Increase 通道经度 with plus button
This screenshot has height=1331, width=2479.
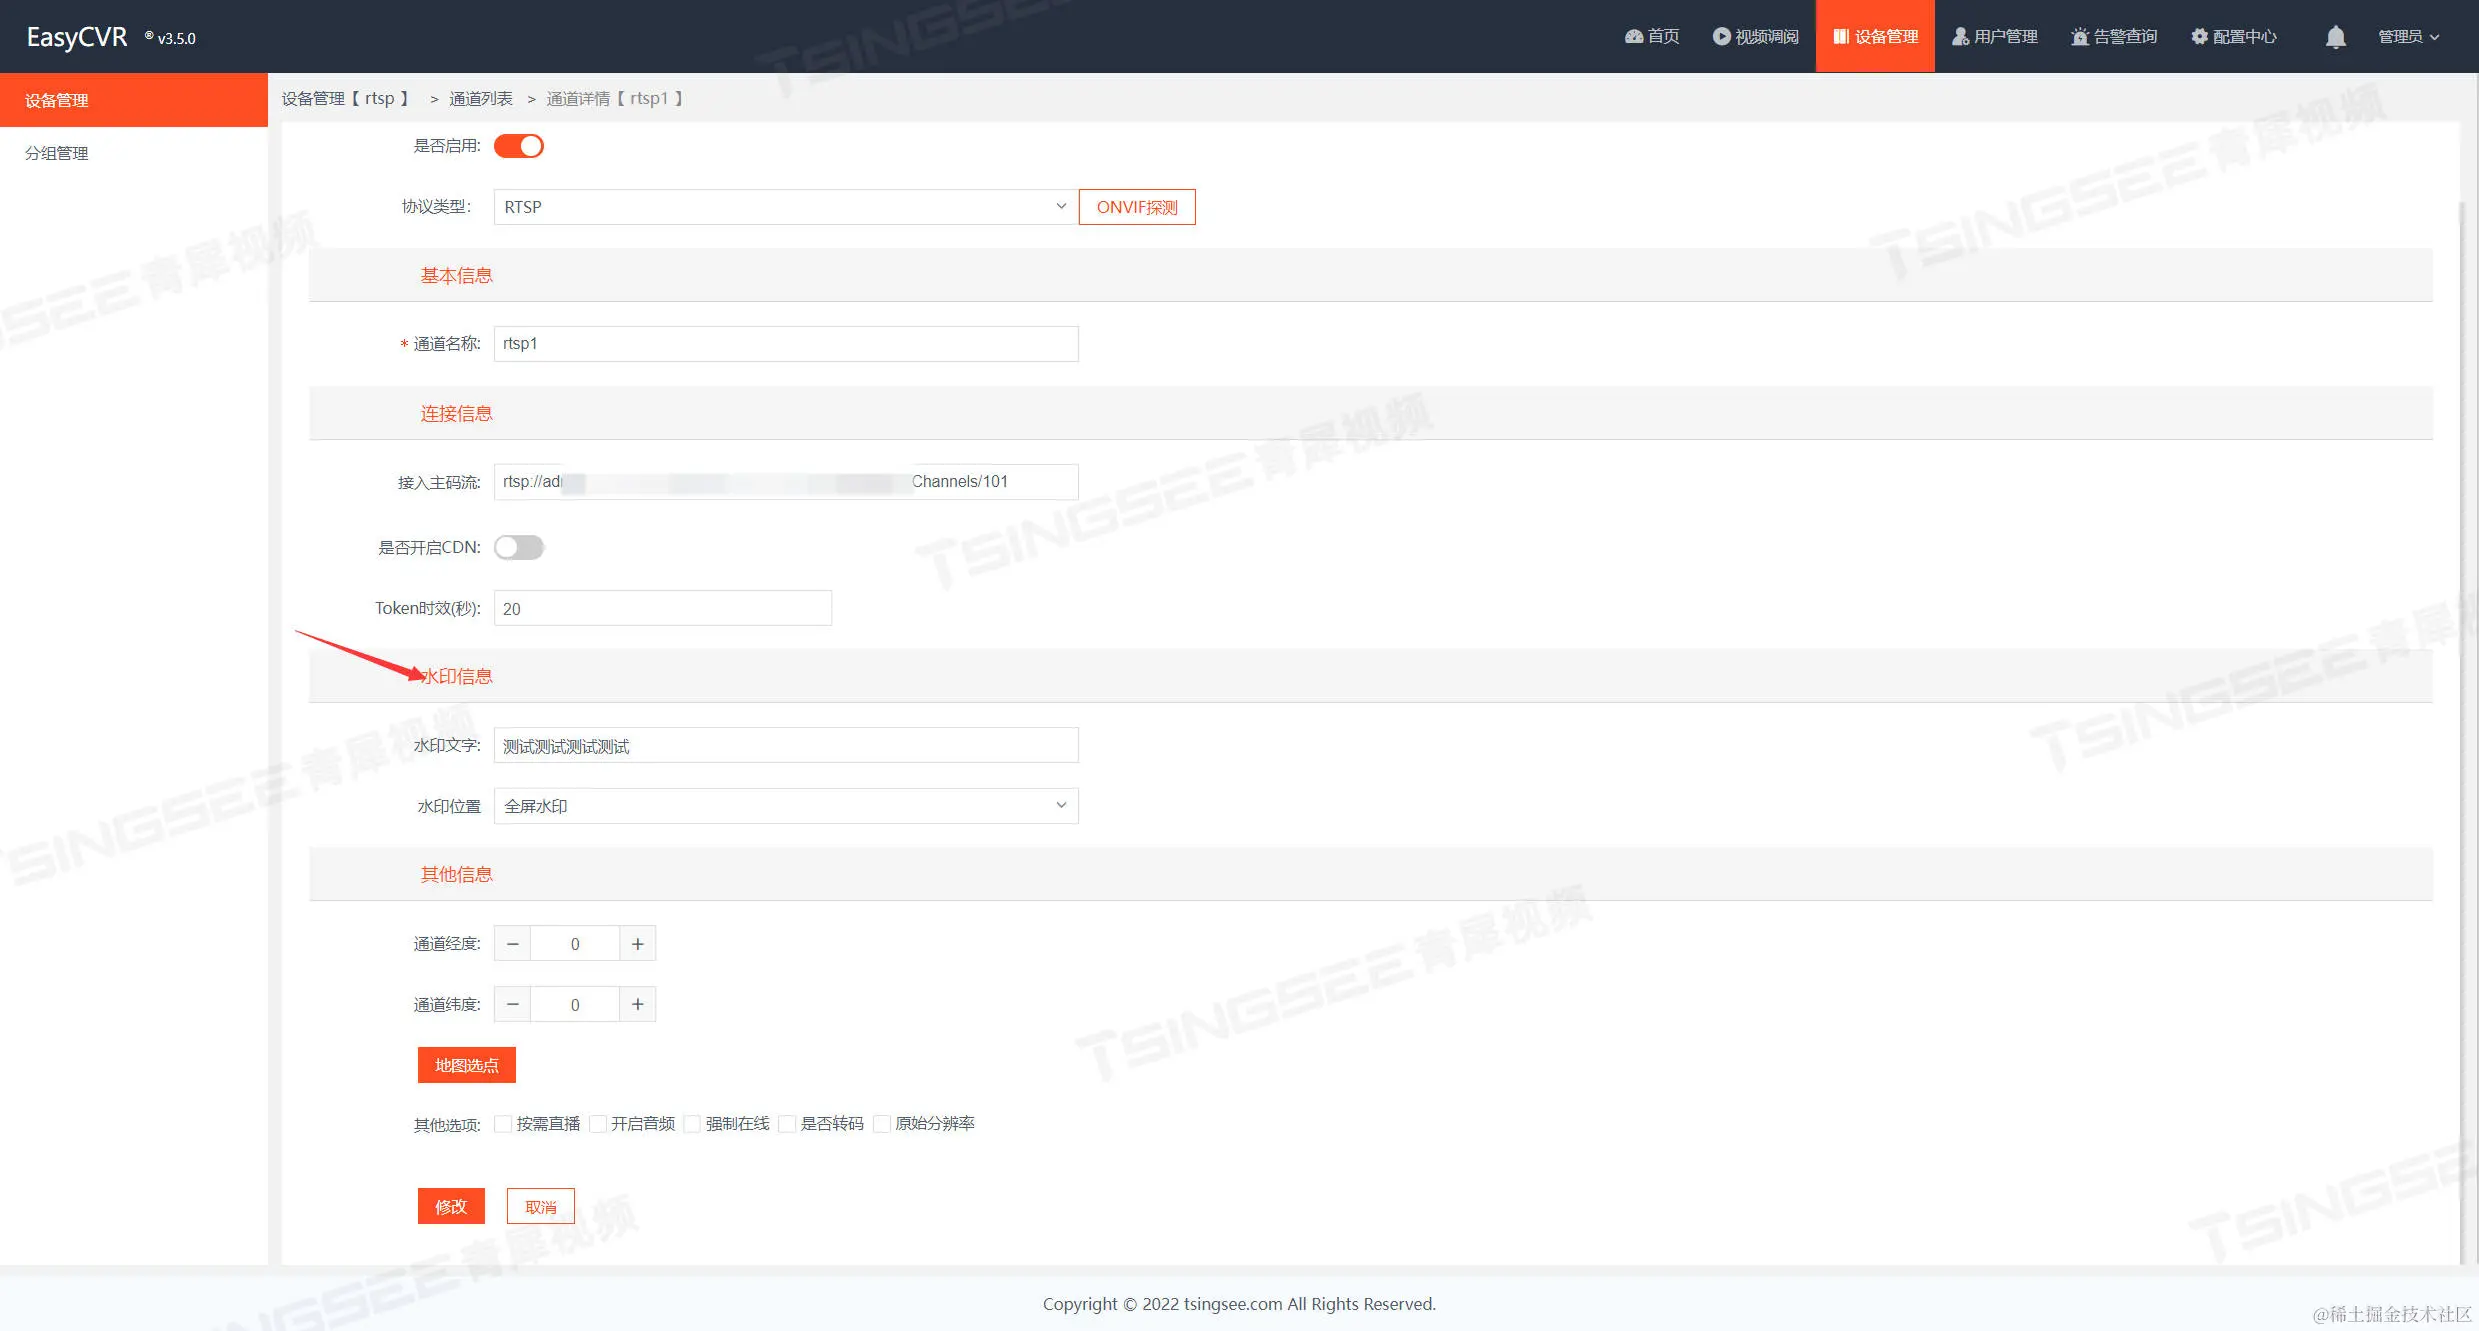pyautogui.click(x=637, y=944)
